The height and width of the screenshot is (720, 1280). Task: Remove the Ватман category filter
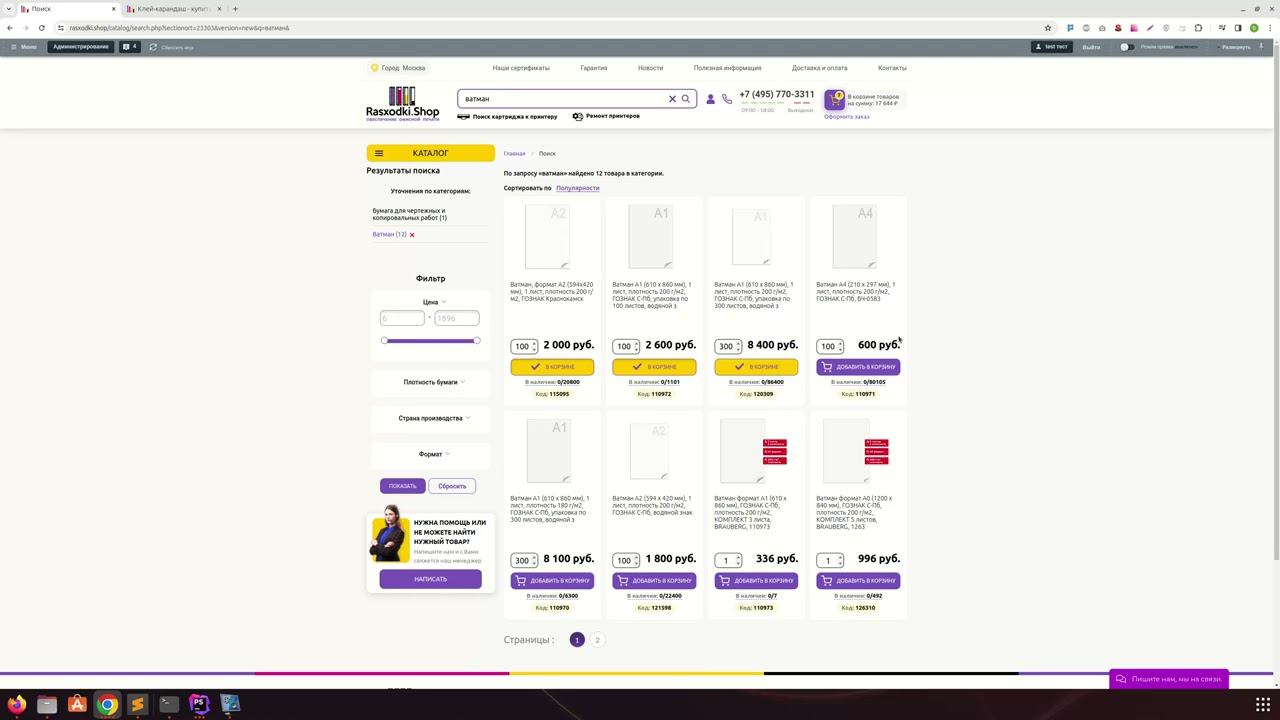tap(412, 235)
